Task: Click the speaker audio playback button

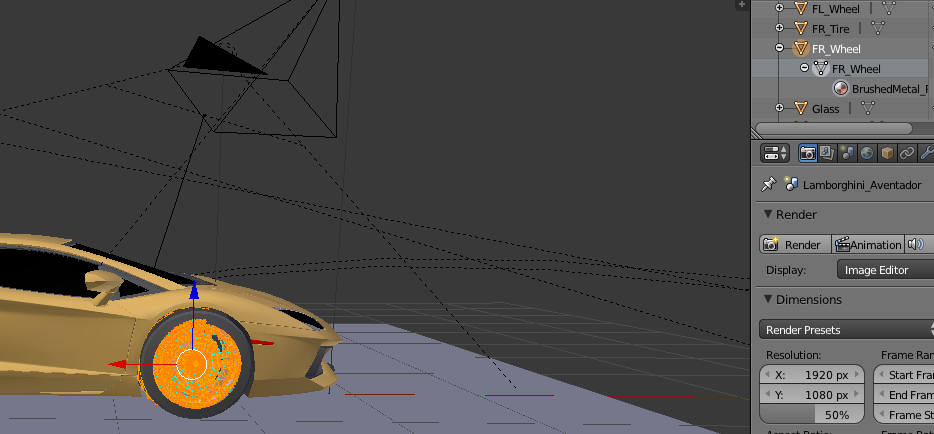Action: point(915,244)
